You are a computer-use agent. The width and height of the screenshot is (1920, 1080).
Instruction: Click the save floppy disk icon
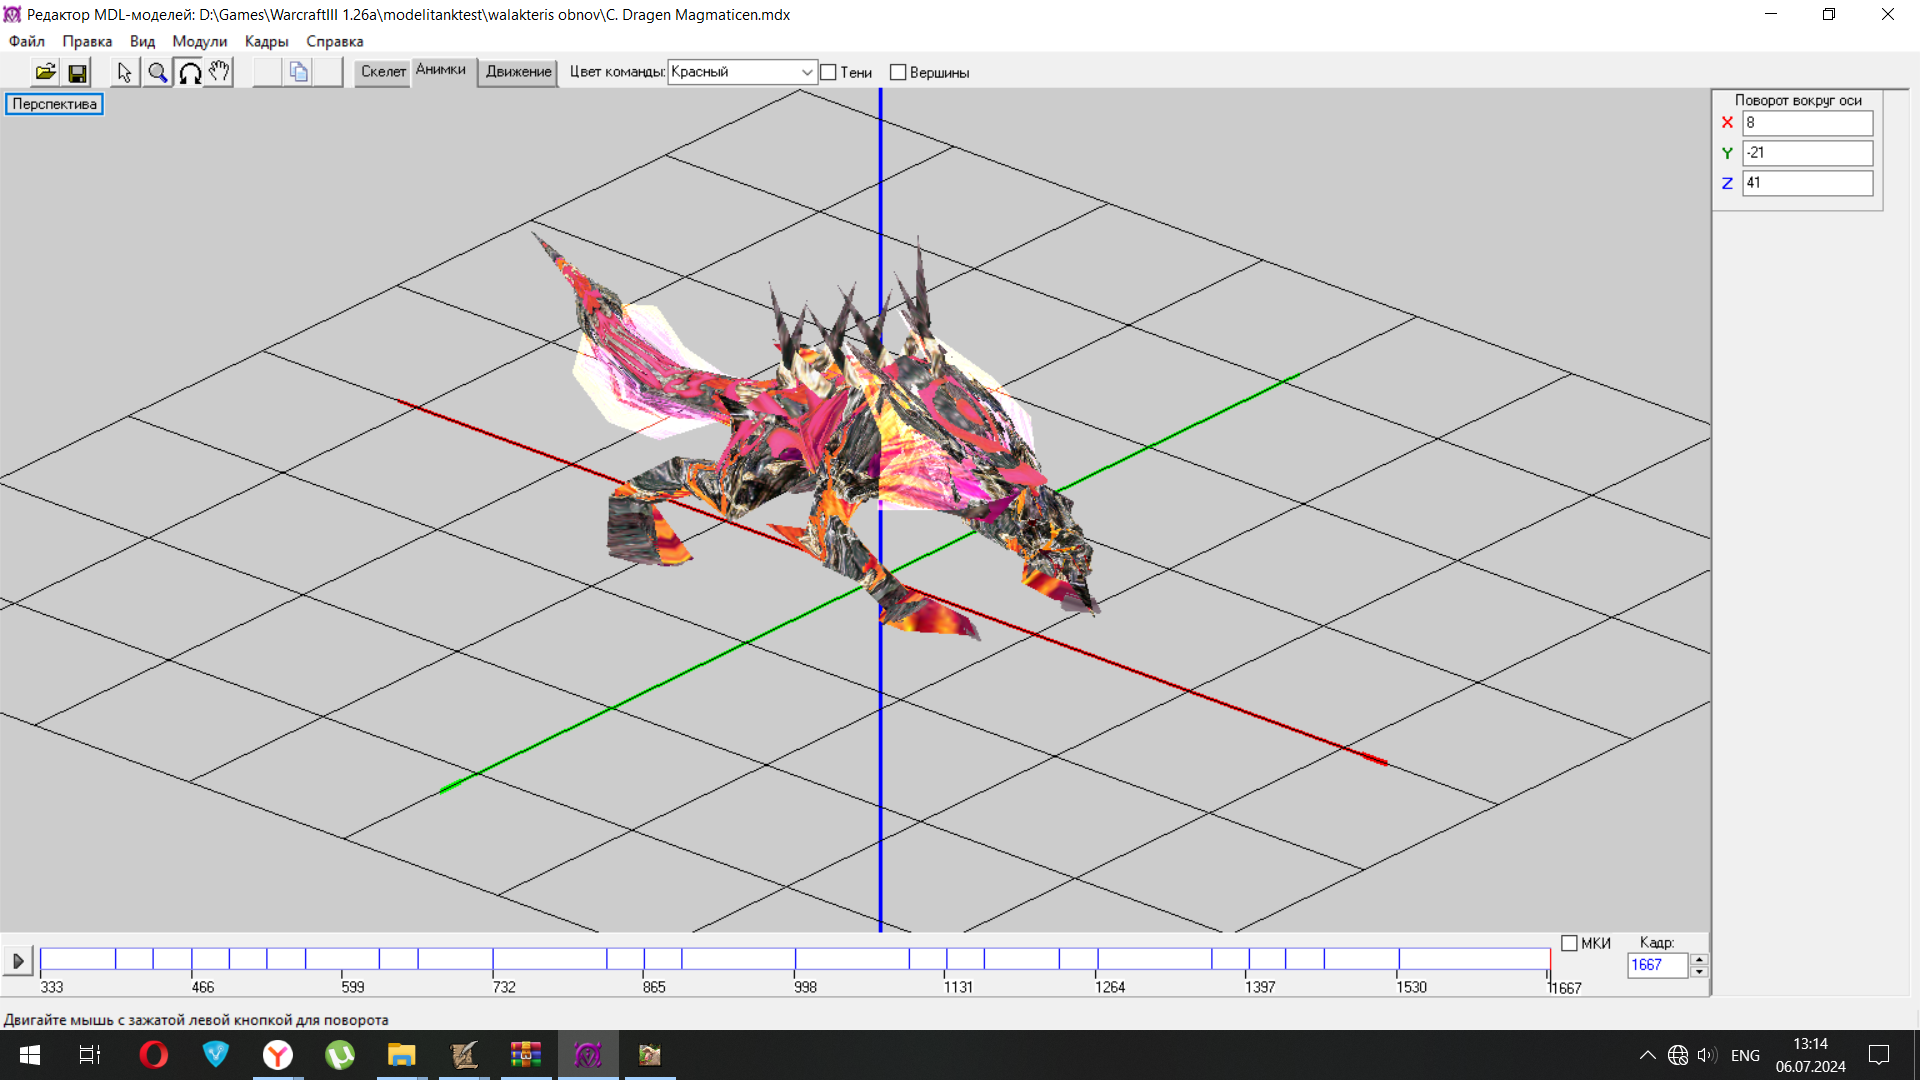click(77, 72)
